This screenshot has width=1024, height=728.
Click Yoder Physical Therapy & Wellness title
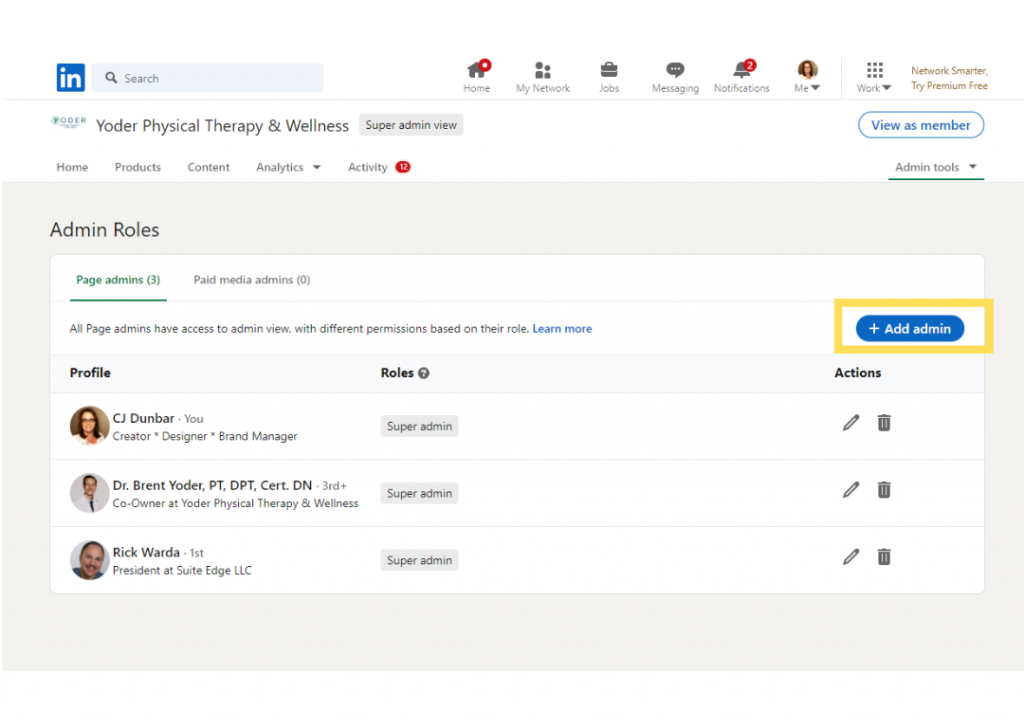(222, 125)
